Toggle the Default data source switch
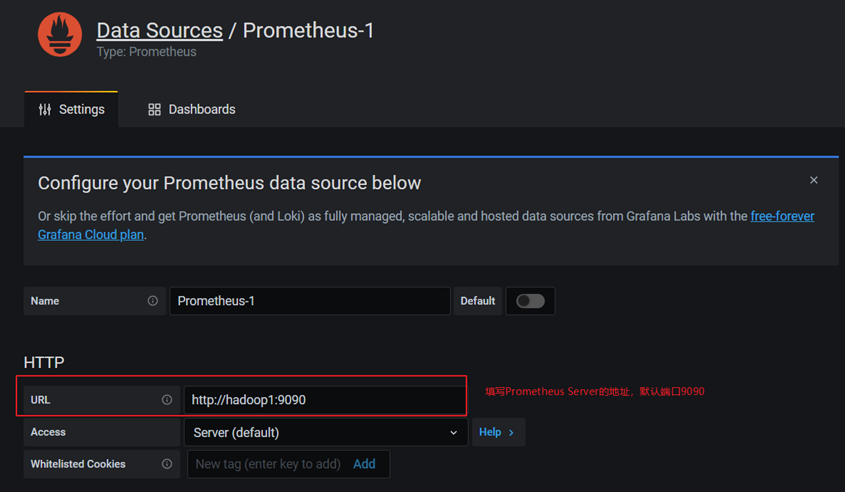 point(530,301)
